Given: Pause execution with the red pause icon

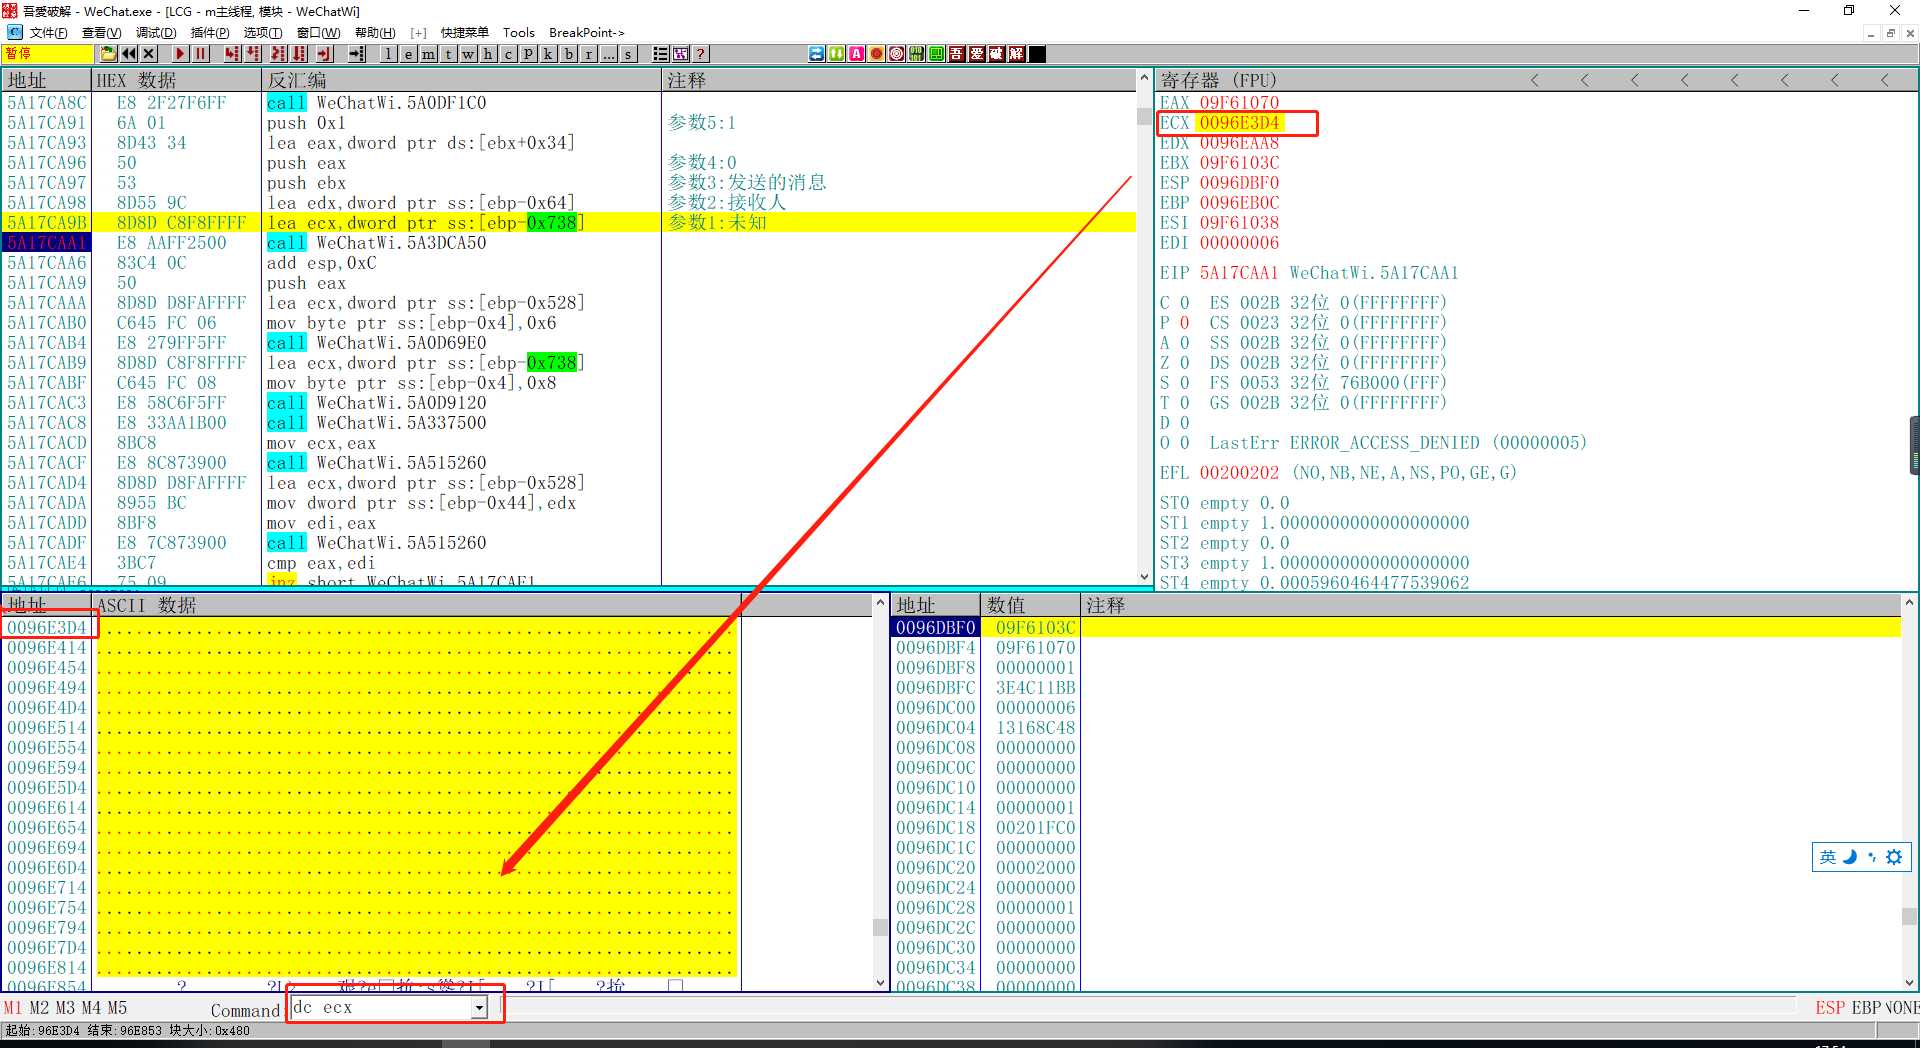Looking at the screenshot, I should pyautogui.click(x=201, y=54).
